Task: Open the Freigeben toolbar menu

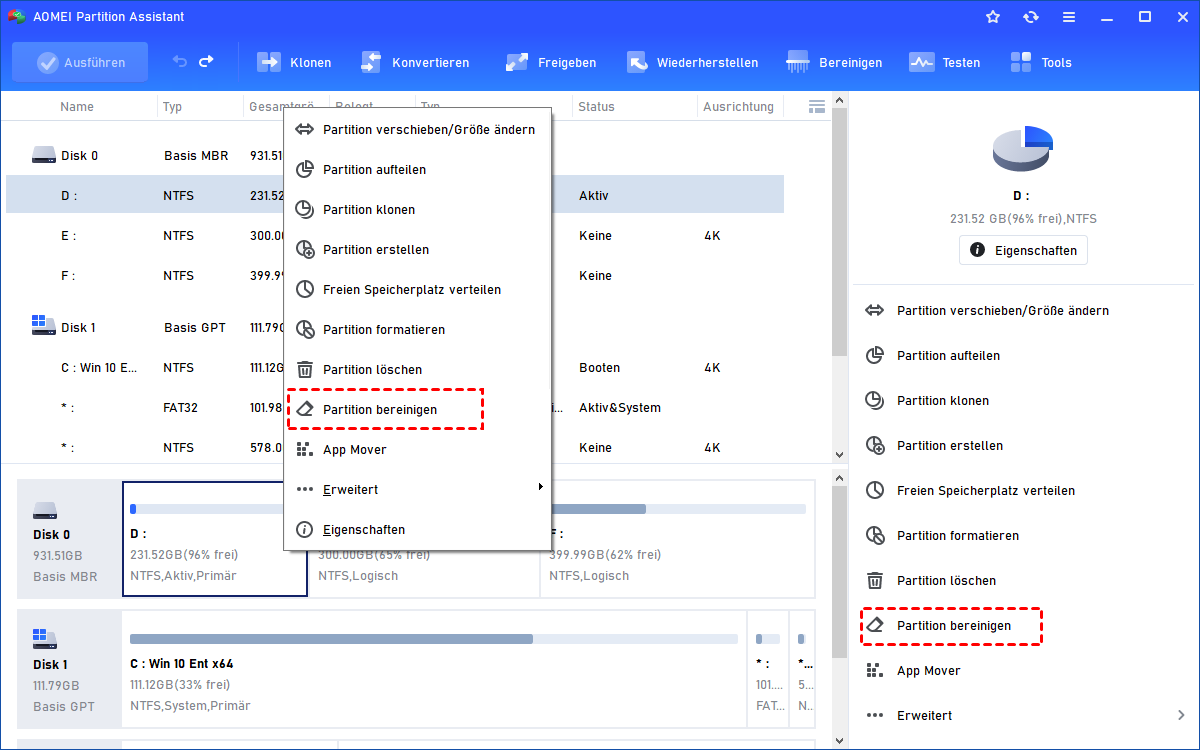Action: click(x=551, y=62)
